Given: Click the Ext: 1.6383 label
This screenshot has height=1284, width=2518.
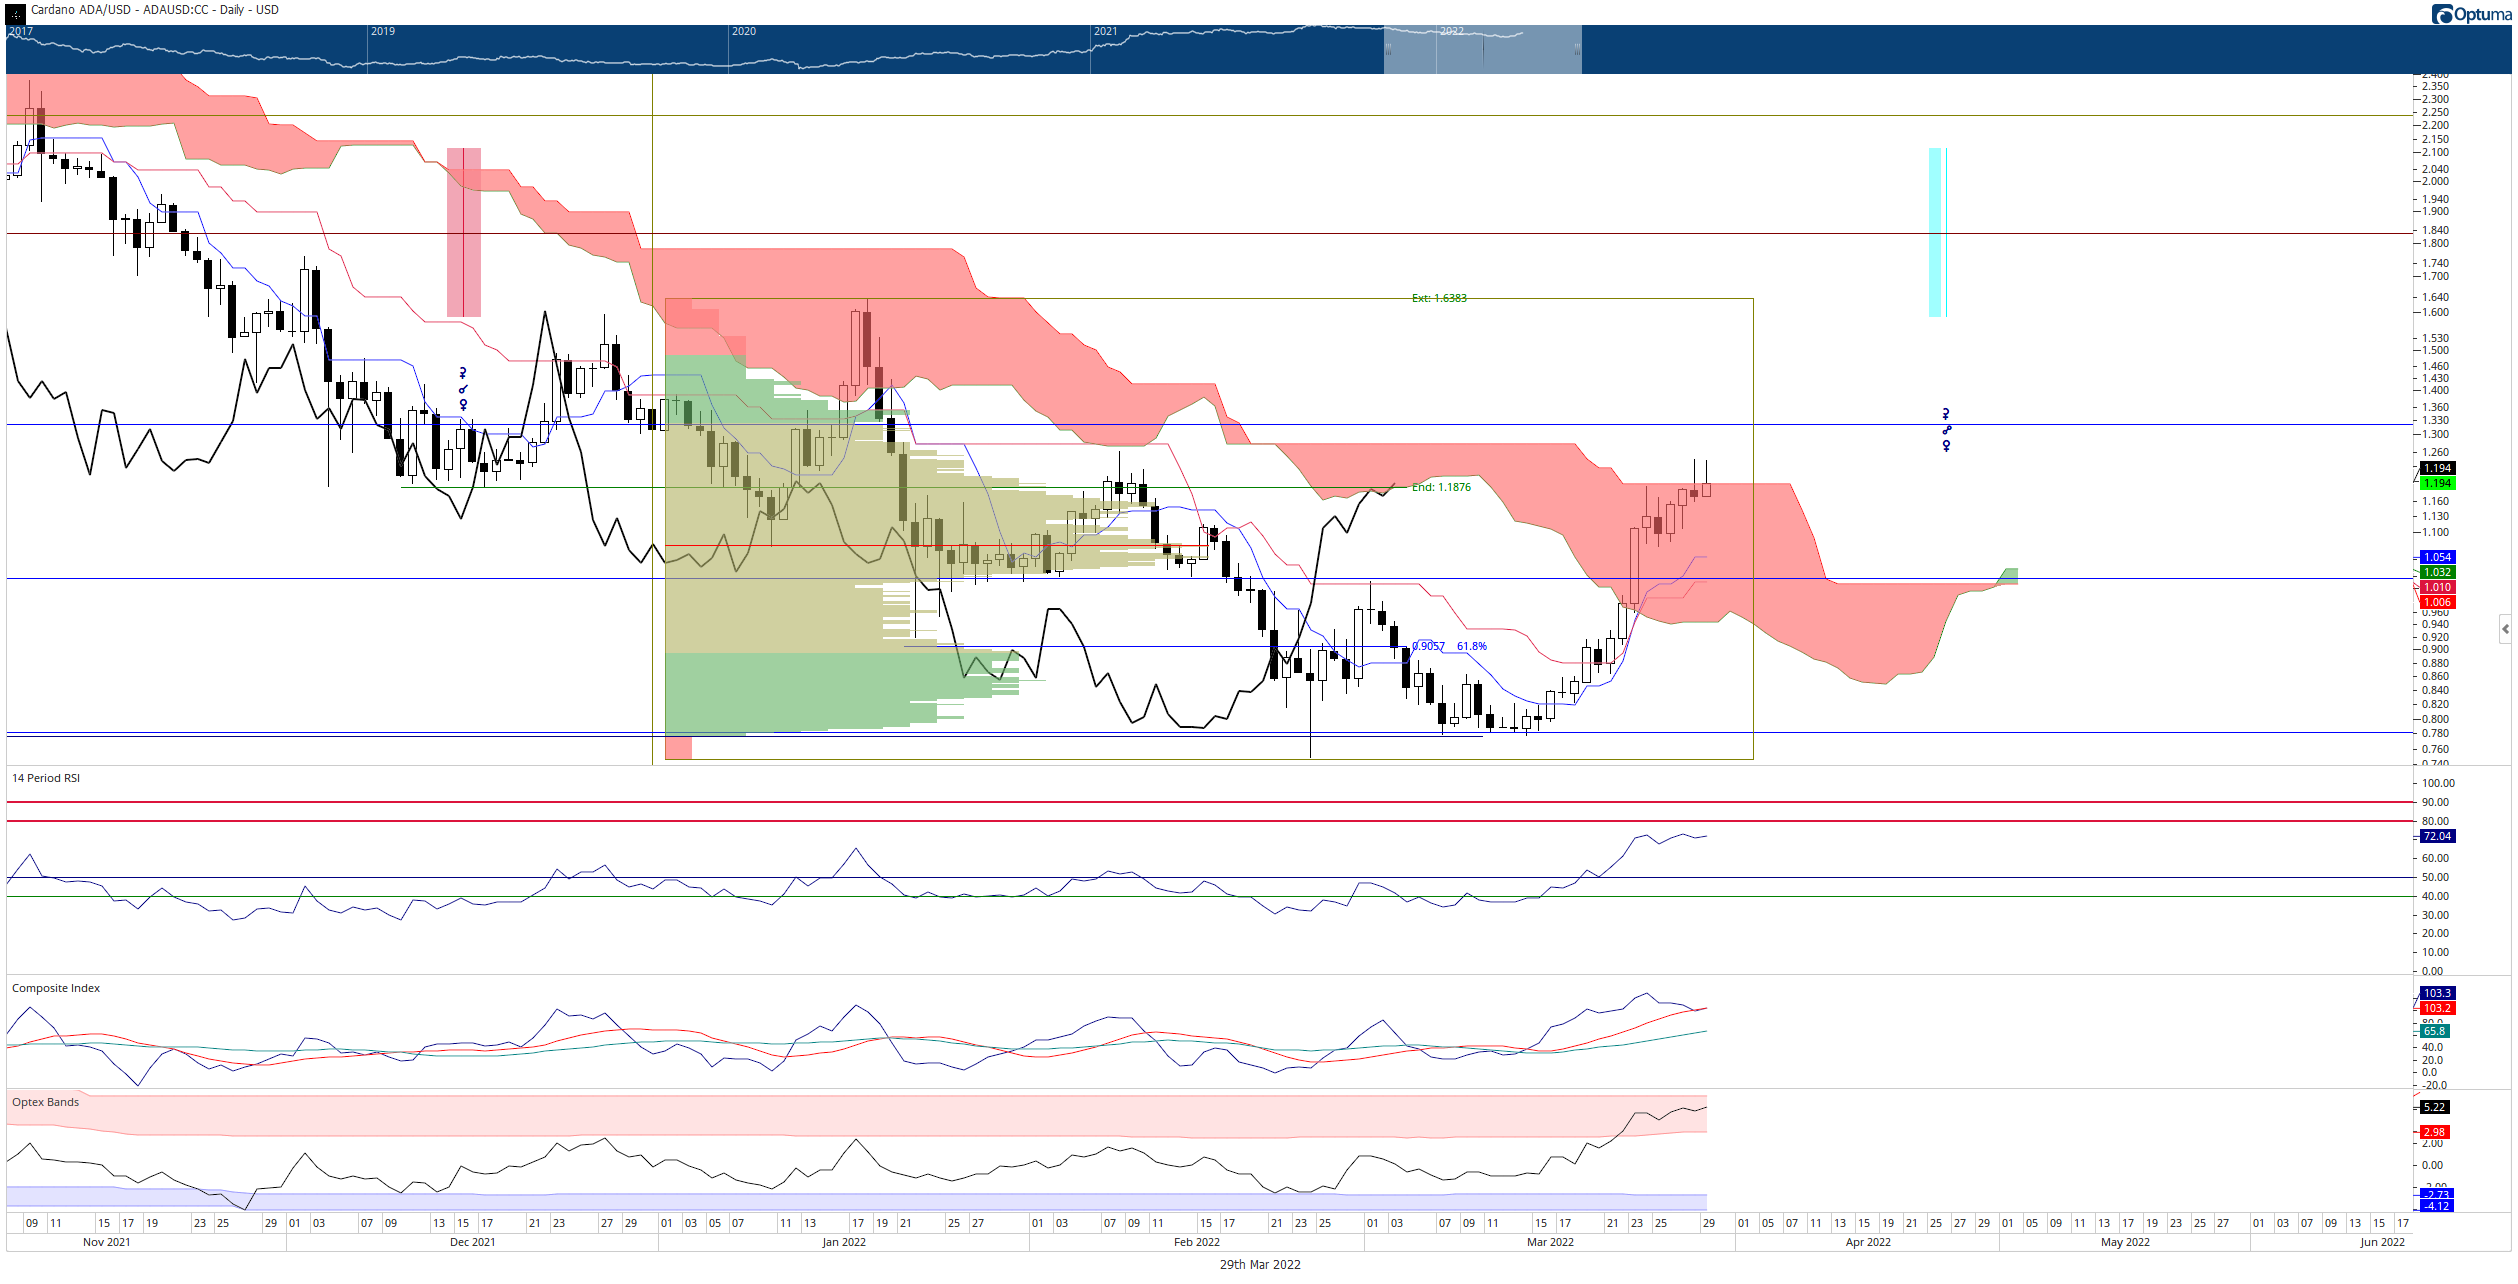Looking at the screenshot, I should tap(1439, 298).
